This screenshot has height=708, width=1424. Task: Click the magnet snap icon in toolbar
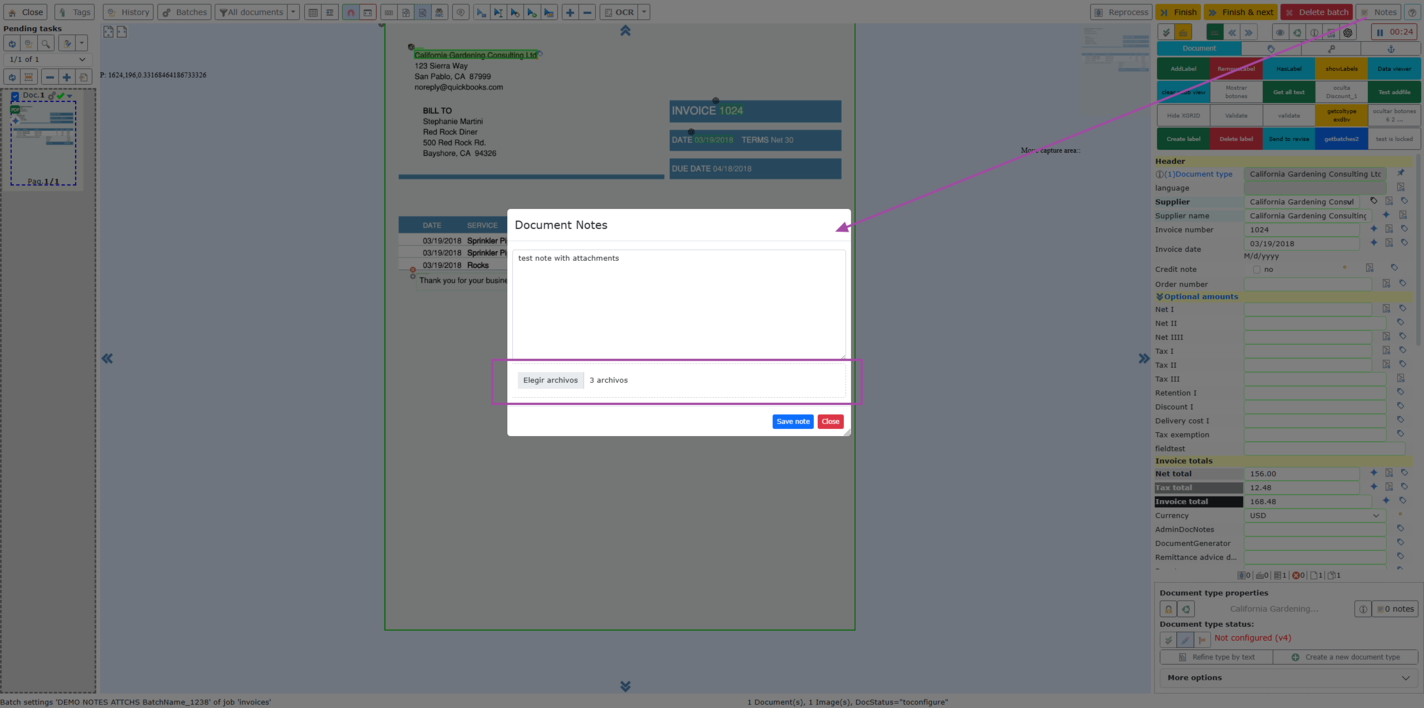pyautogui.click(x=351, y=12)
